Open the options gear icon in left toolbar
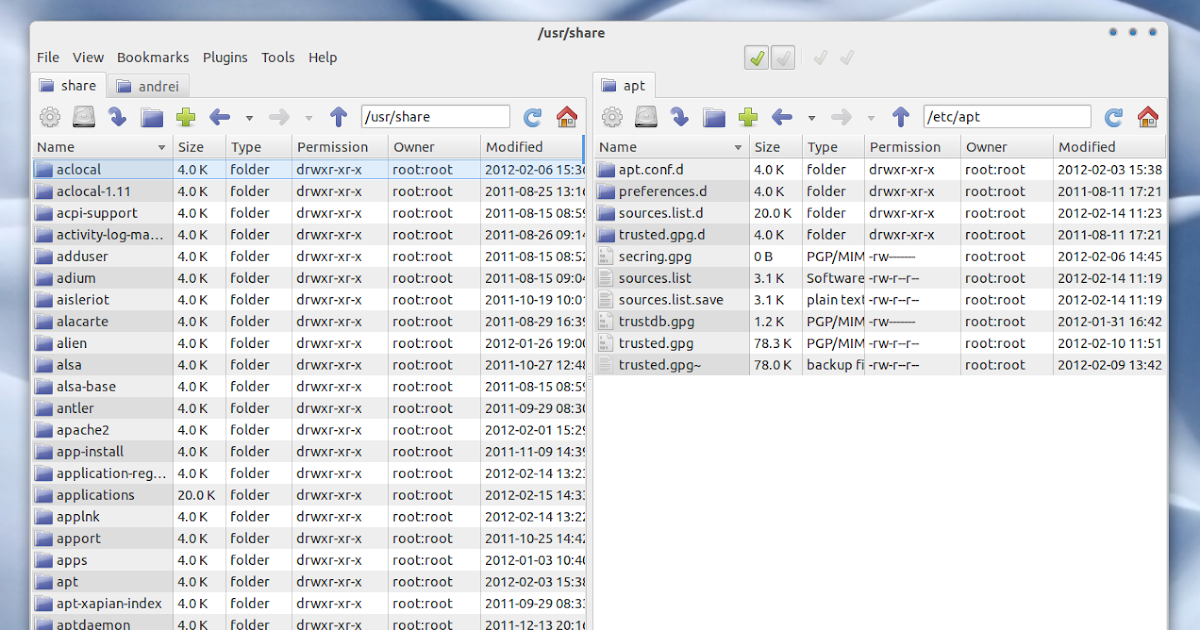1200x630 pixels. coord(49,116)
